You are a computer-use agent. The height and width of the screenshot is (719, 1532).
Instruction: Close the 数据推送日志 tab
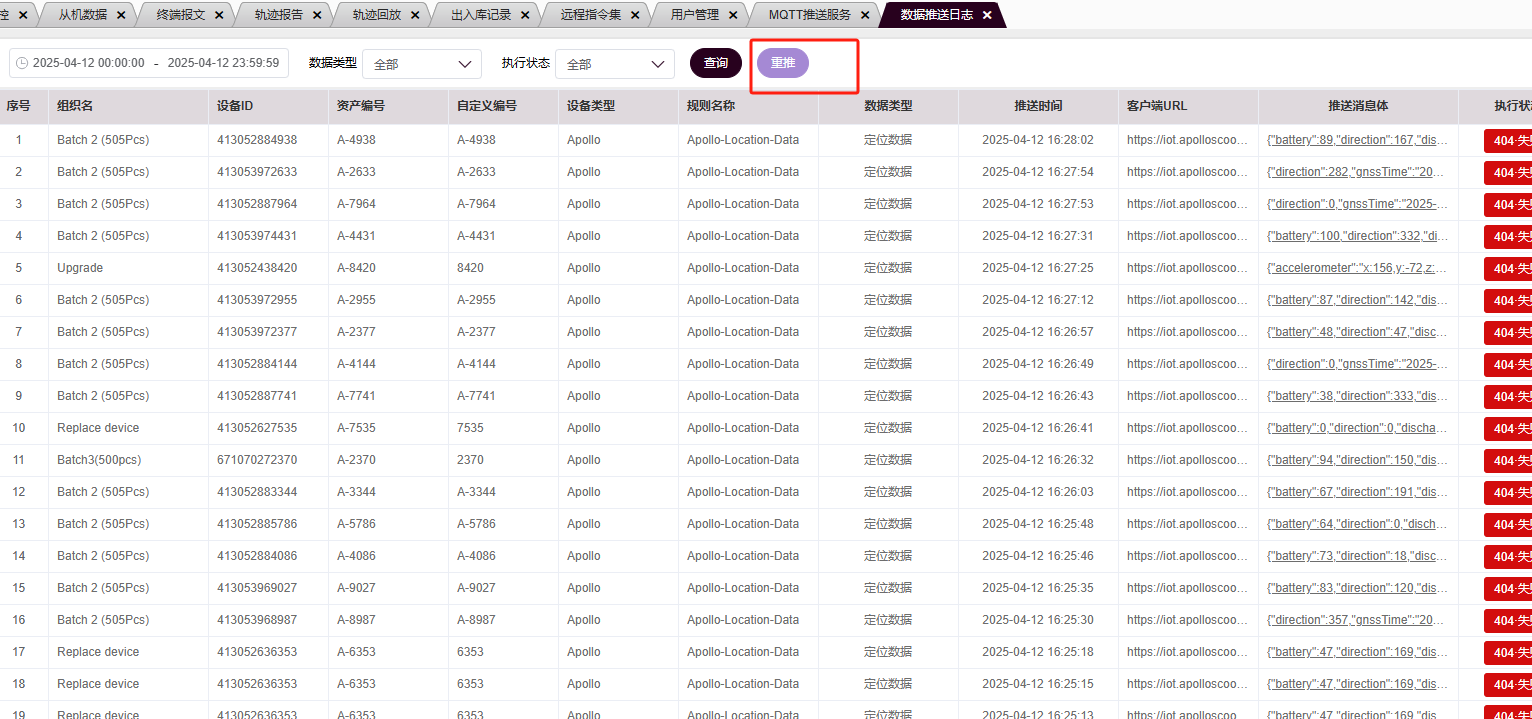(987, 15)
